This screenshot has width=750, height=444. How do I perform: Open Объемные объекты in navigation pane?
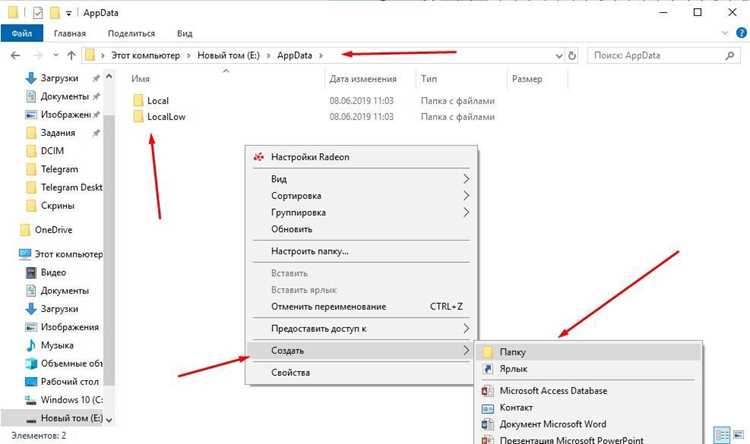(71, 363)
